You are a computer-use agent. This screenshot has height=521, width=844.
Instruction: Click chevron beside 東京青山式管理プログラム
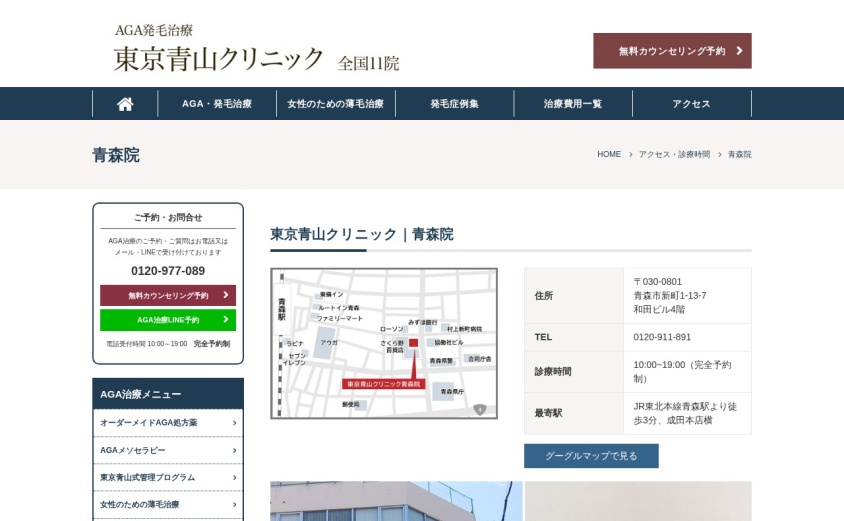pos(235,477)
